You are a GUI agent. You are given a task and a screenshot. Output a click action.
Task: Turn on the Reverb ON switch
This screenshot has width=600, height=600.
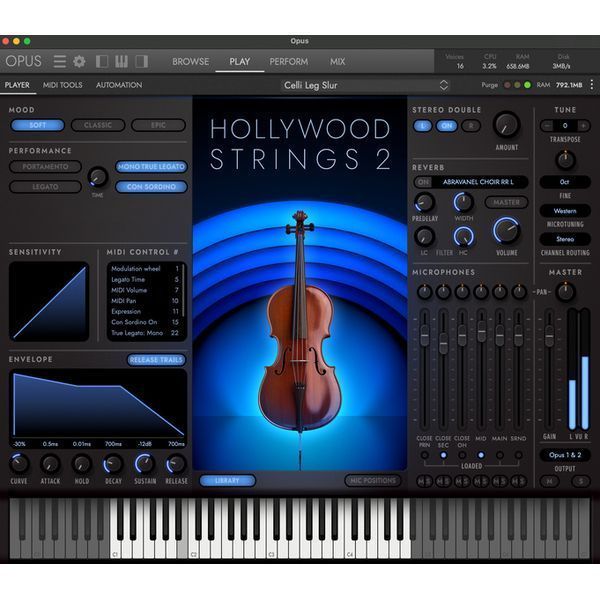point(423,182)
